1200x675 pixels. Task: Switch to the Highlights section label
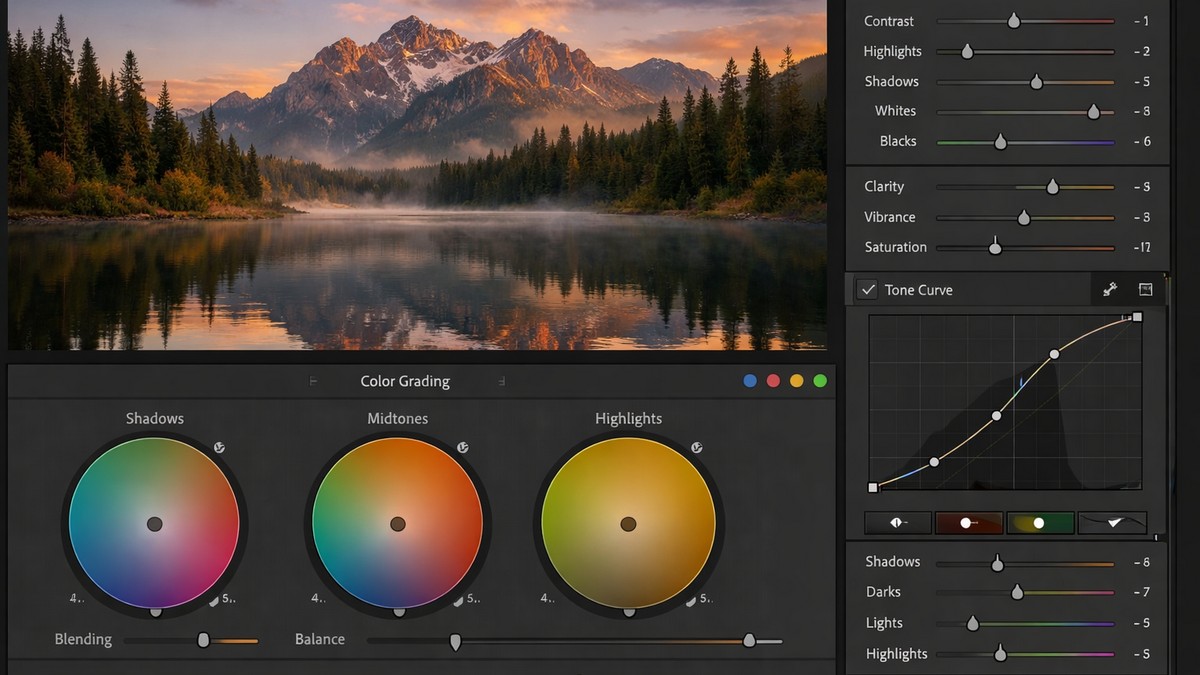click(628, 418)
